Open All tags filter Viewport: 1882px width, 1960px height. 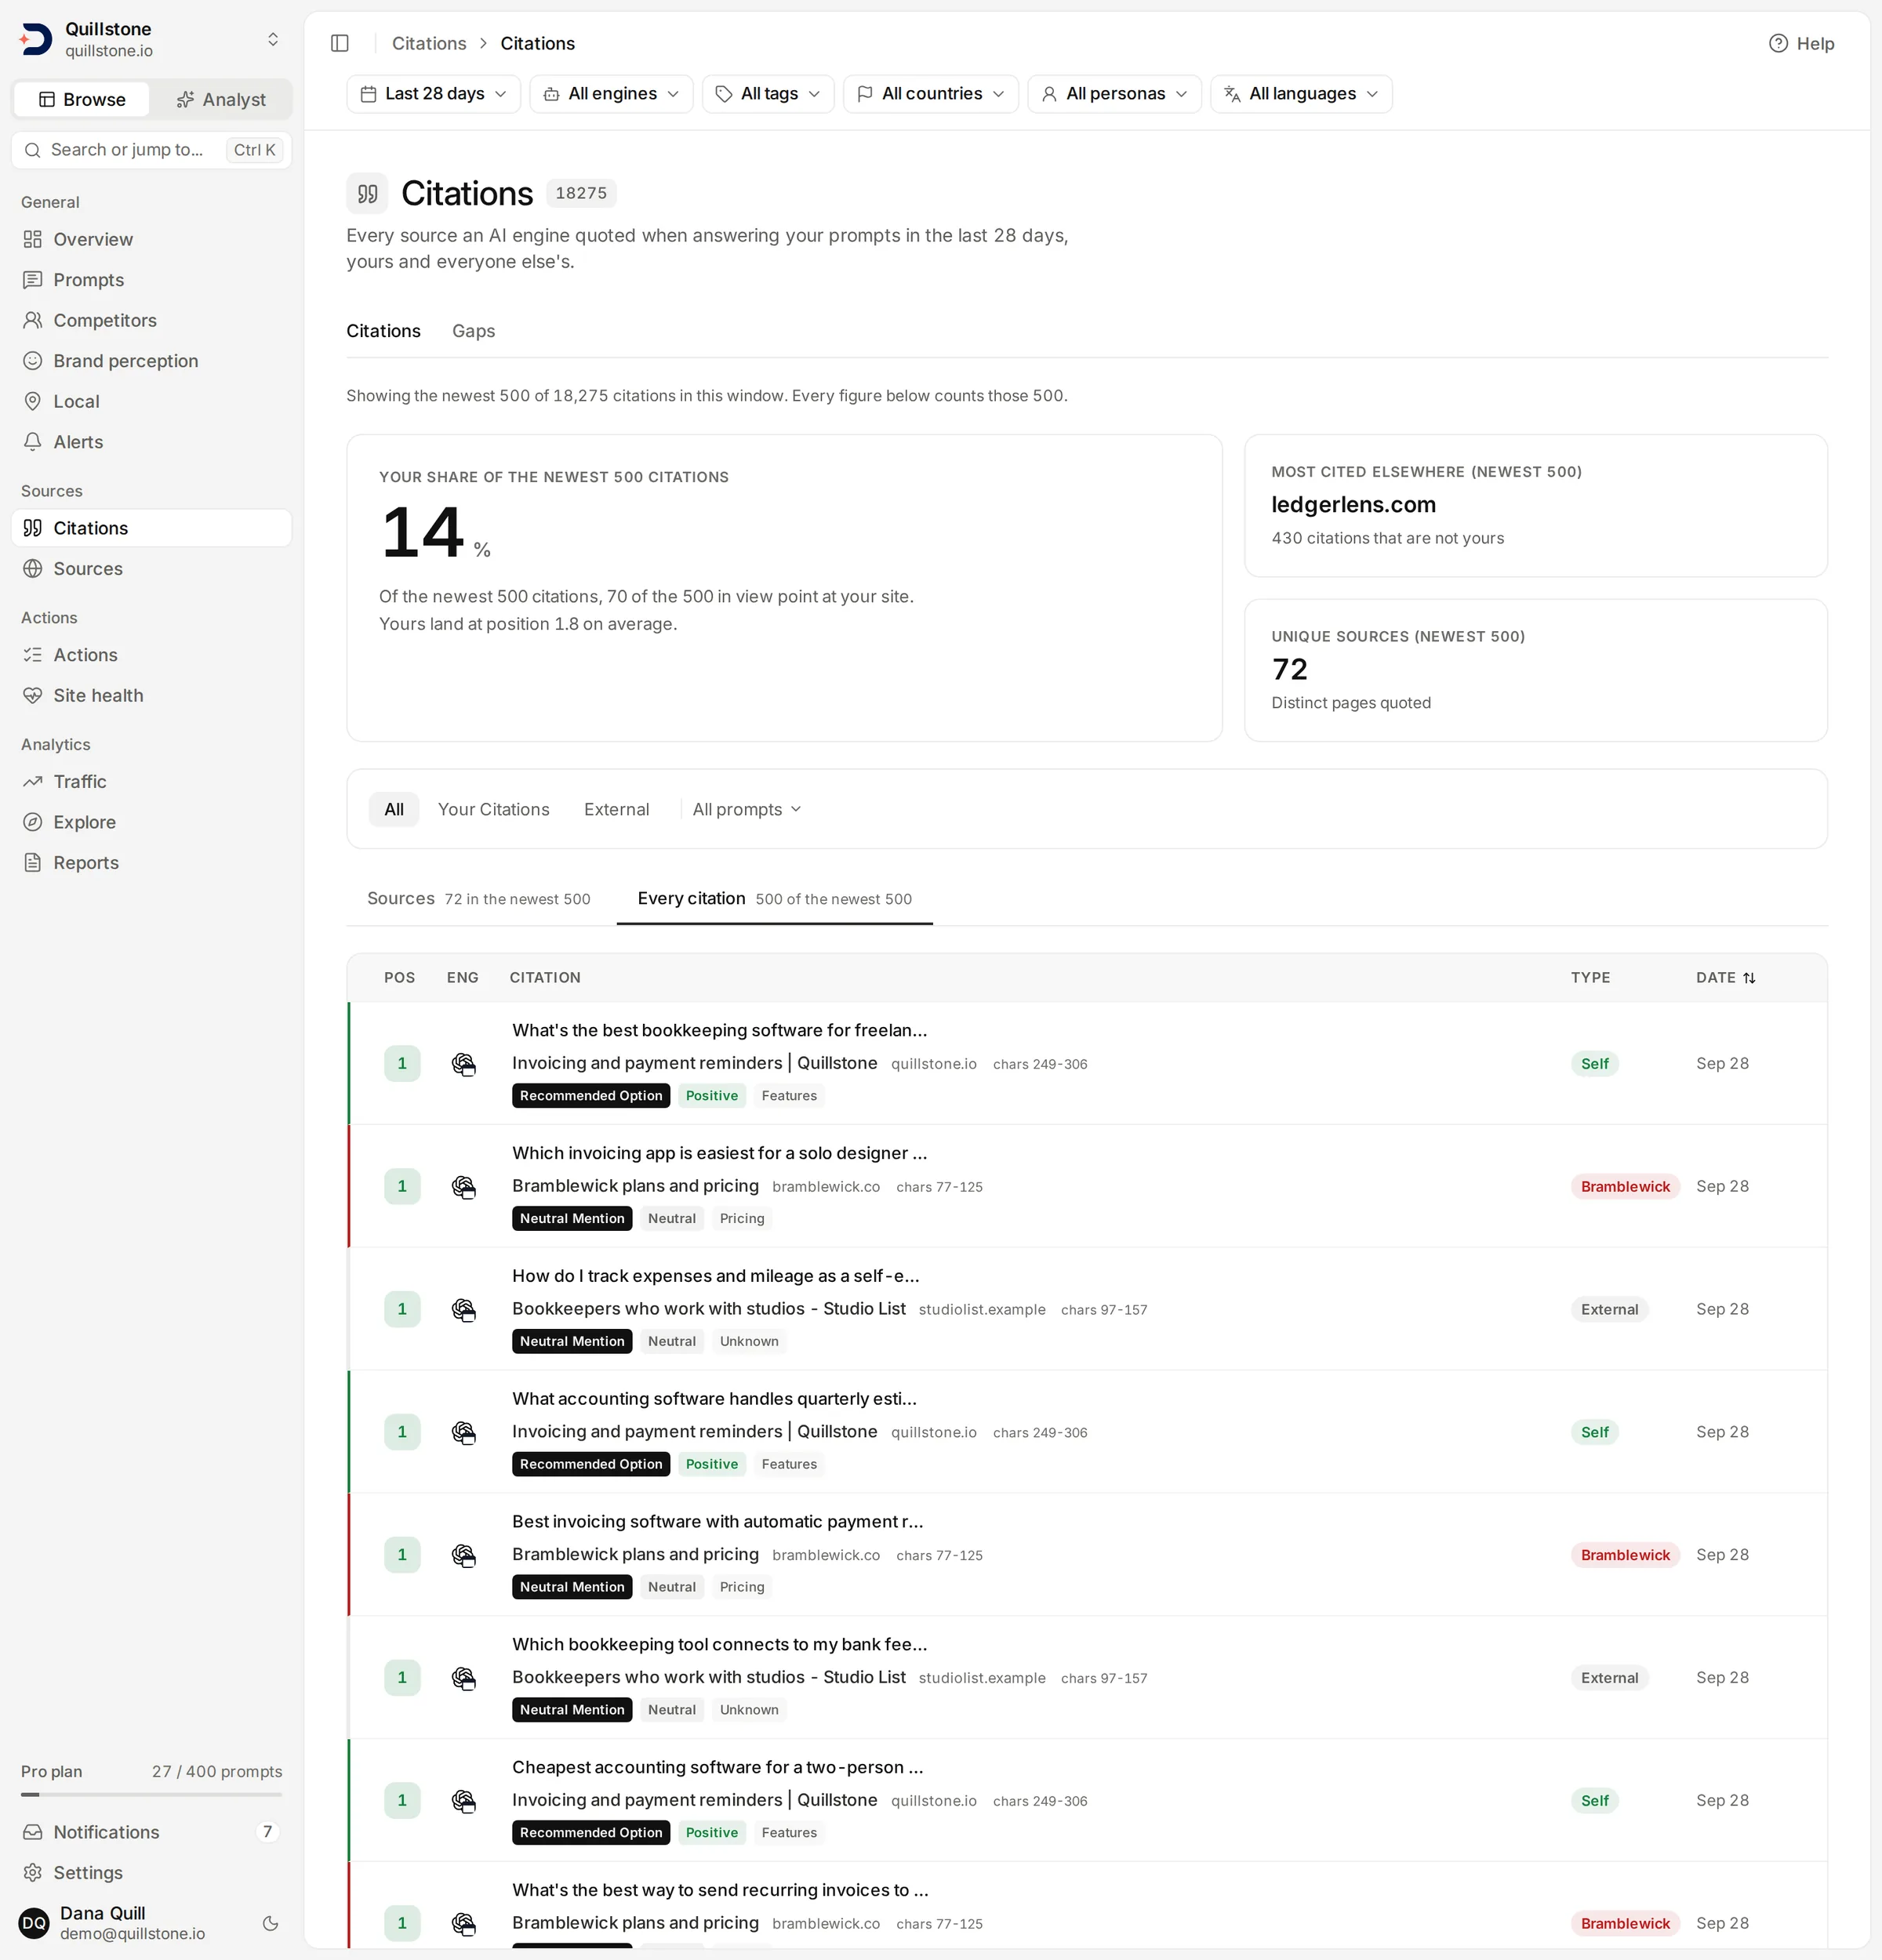point(768,94)
